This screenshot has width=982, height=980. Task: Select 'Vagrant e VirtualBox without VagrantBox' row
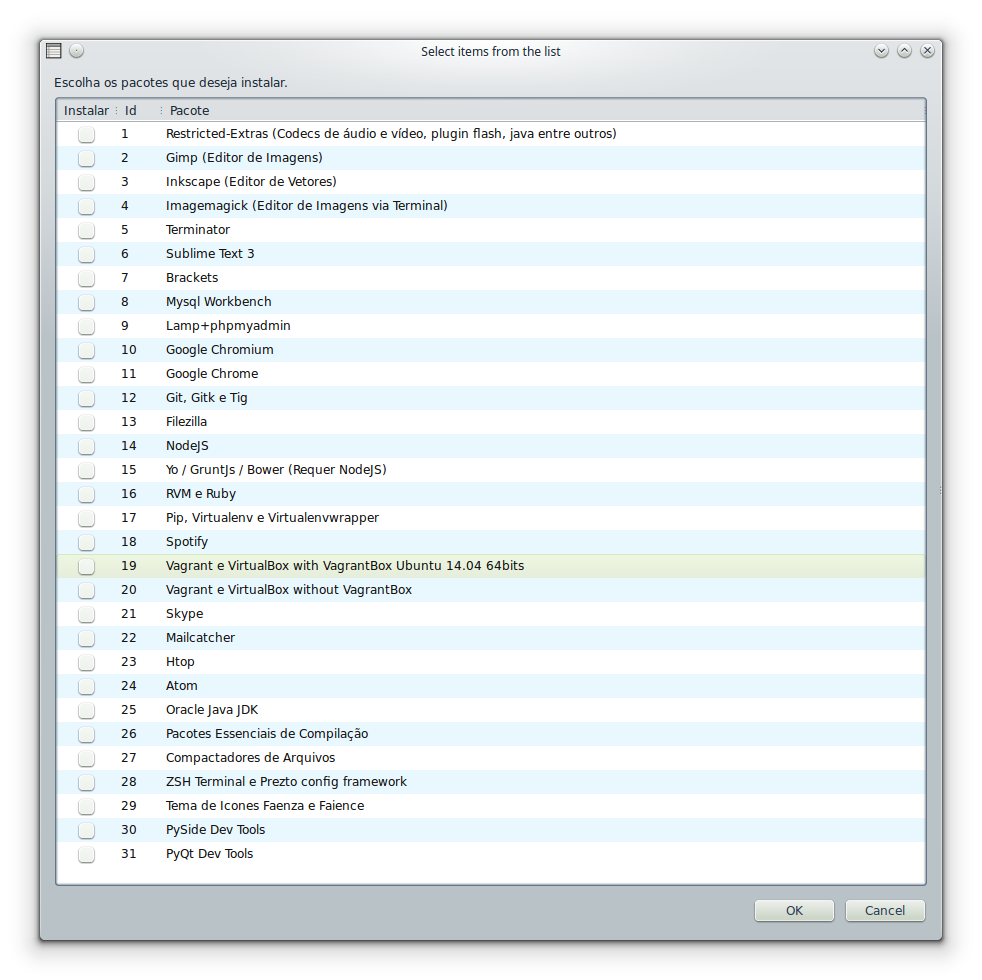pyautogui.click(x=491, y=590)
